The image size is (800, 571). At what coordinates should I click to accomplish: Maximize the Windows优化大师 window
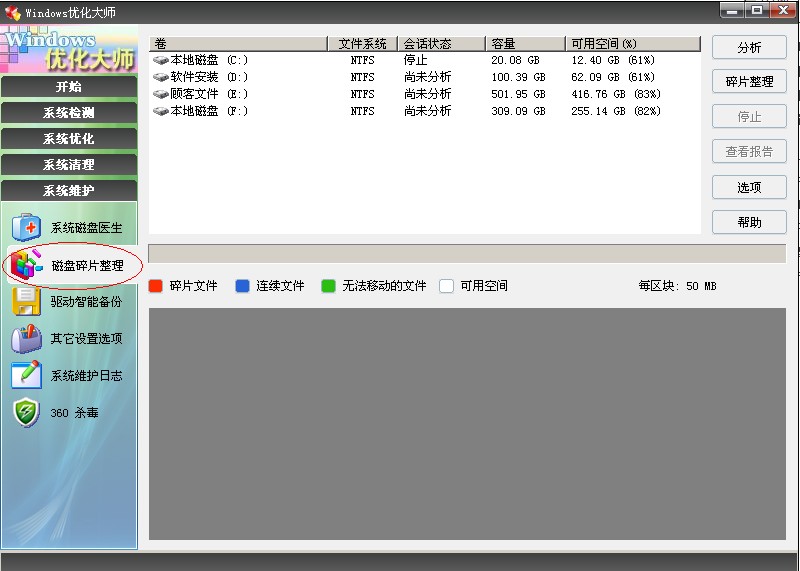pyautogui.click(x=757, y=11)
